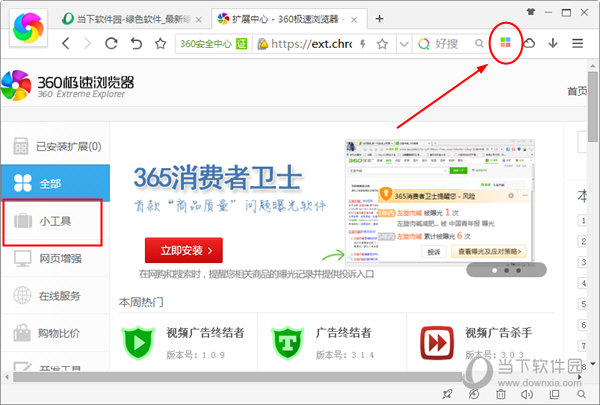Click the pin icon in status bar

(x=447, y=394)
